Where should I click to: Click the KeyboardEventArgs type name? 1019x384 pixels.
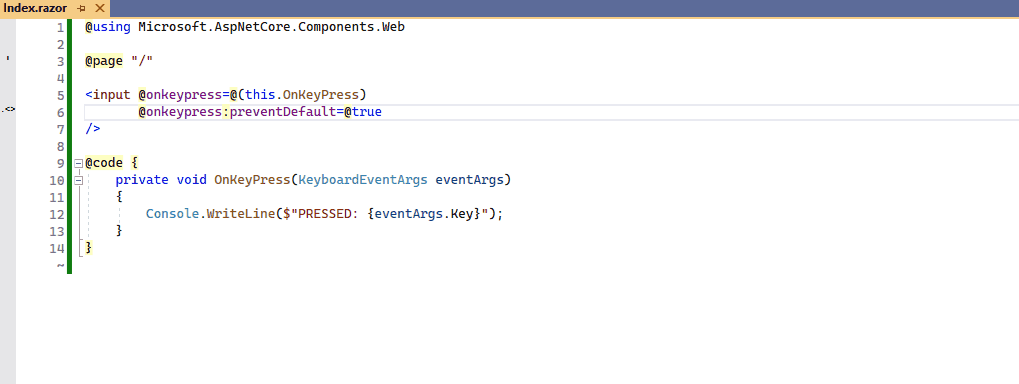pyautogui.click(x=363, y=179)
